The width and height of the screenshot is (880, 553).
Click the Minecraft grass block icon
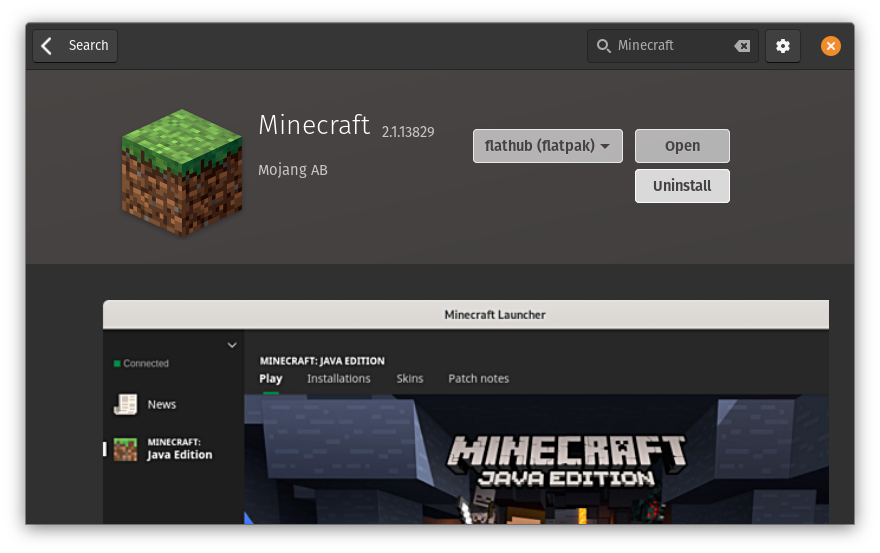coord(182,172)
